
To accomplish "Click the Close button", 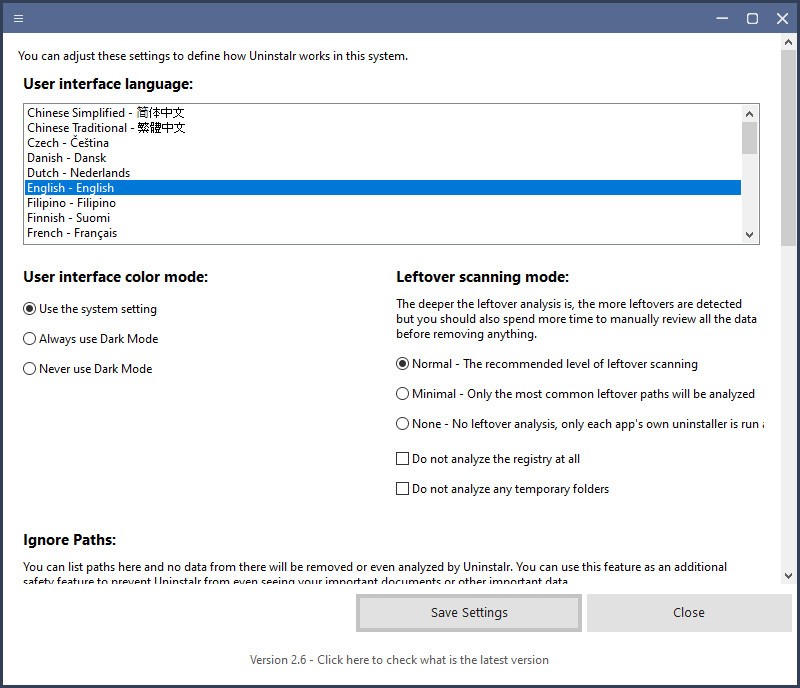I will pyautogui.click(x=689, y=613).
